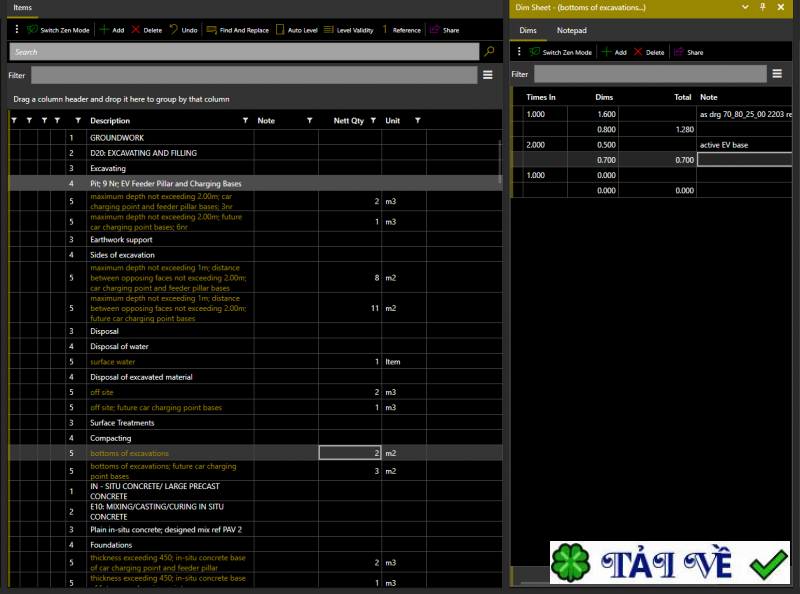Image resolution: width=800 pixels, height=594 pixels.
Task: Select the Pit; 9 Nr; EV Feeder Pillar row
Action: coord(255,184)
